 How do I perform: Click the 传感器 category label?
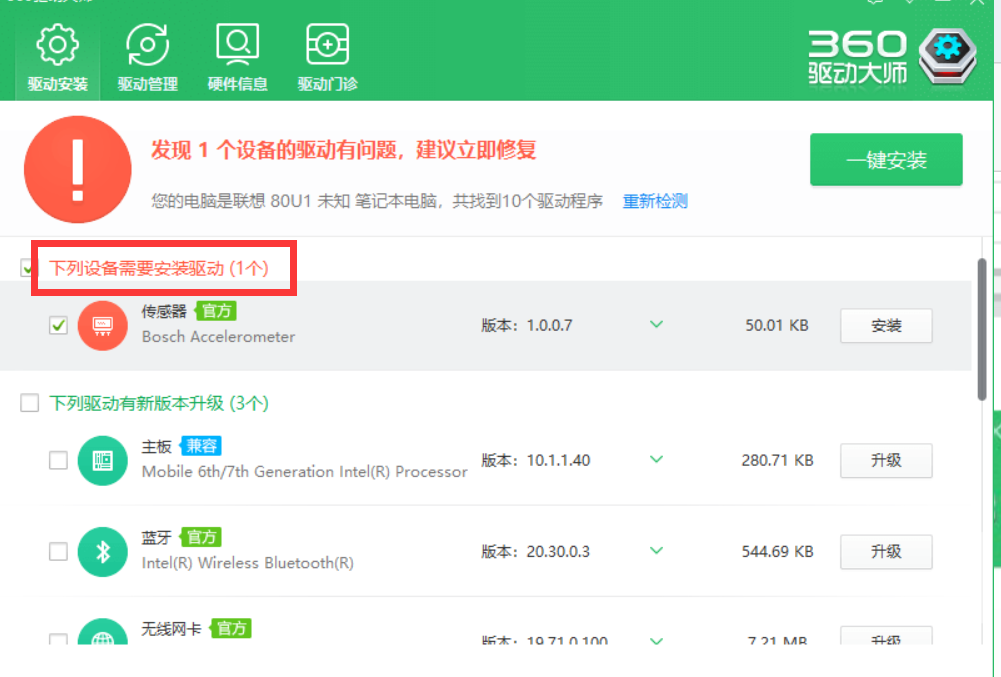[x=164, y=311]
